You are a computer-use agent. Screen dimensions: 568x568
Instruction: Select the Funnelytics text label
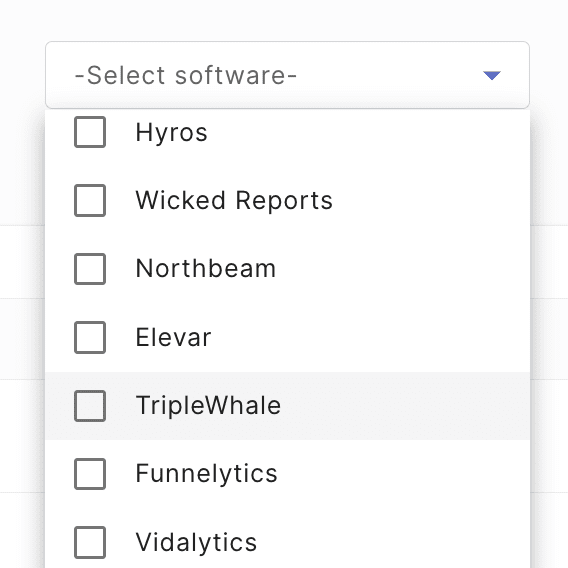click(x=206, y=474)
